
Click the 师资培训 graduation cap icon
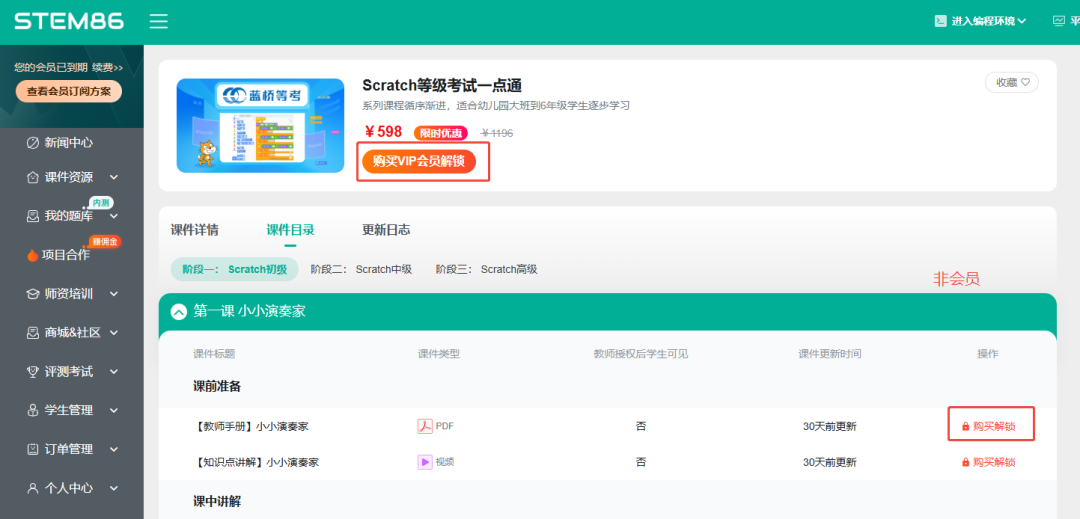click(x=32, y=294)
